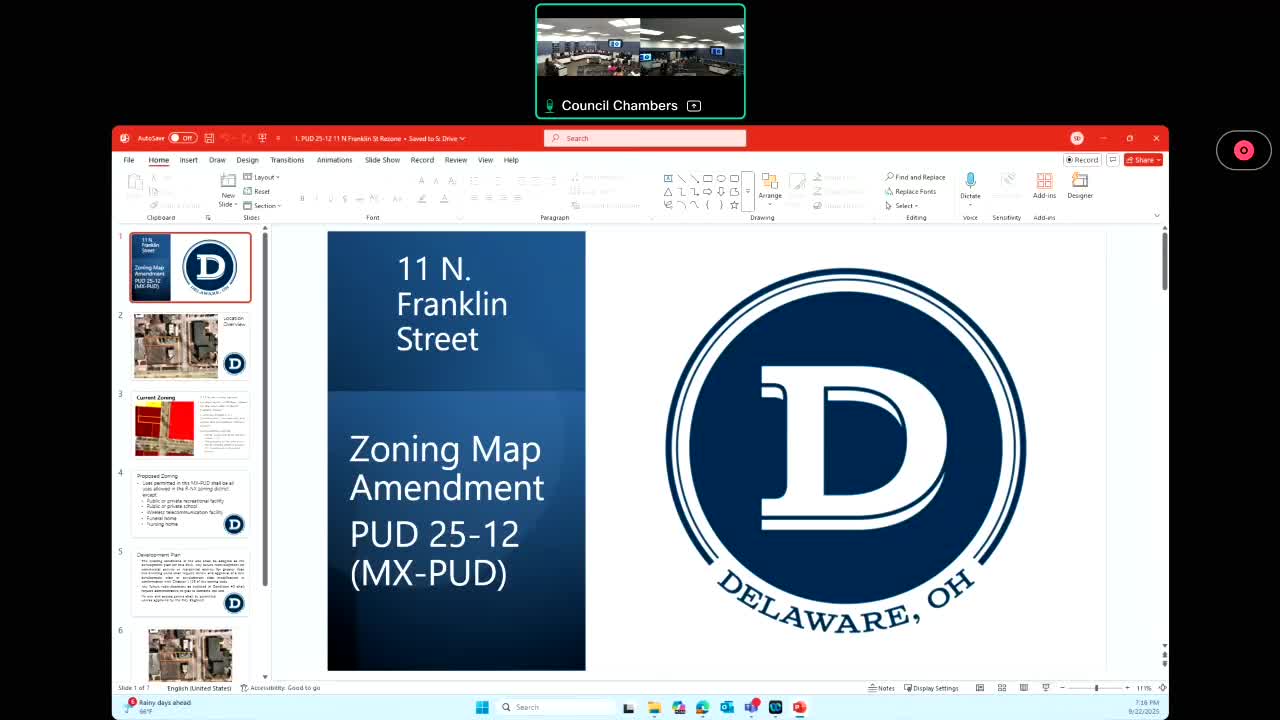Open the Add-ins icon

click(1044, 186)
